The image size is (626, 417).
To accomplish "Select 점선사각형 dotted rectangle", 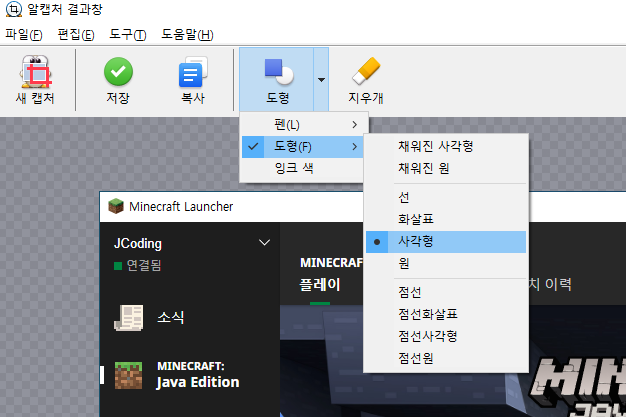I will (x=446, y=336).
